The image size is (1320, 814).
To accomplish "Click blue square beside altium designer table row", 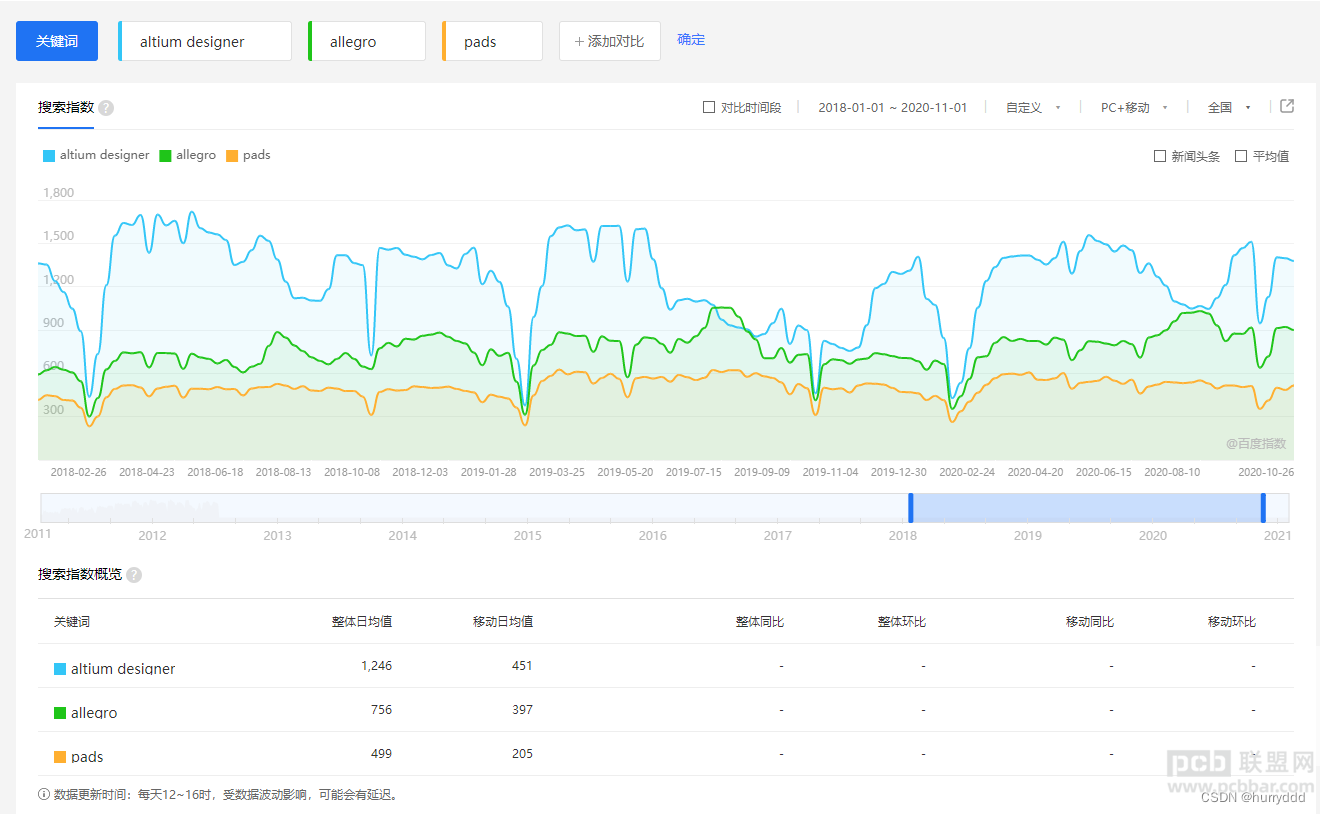I will click(60, 669).
